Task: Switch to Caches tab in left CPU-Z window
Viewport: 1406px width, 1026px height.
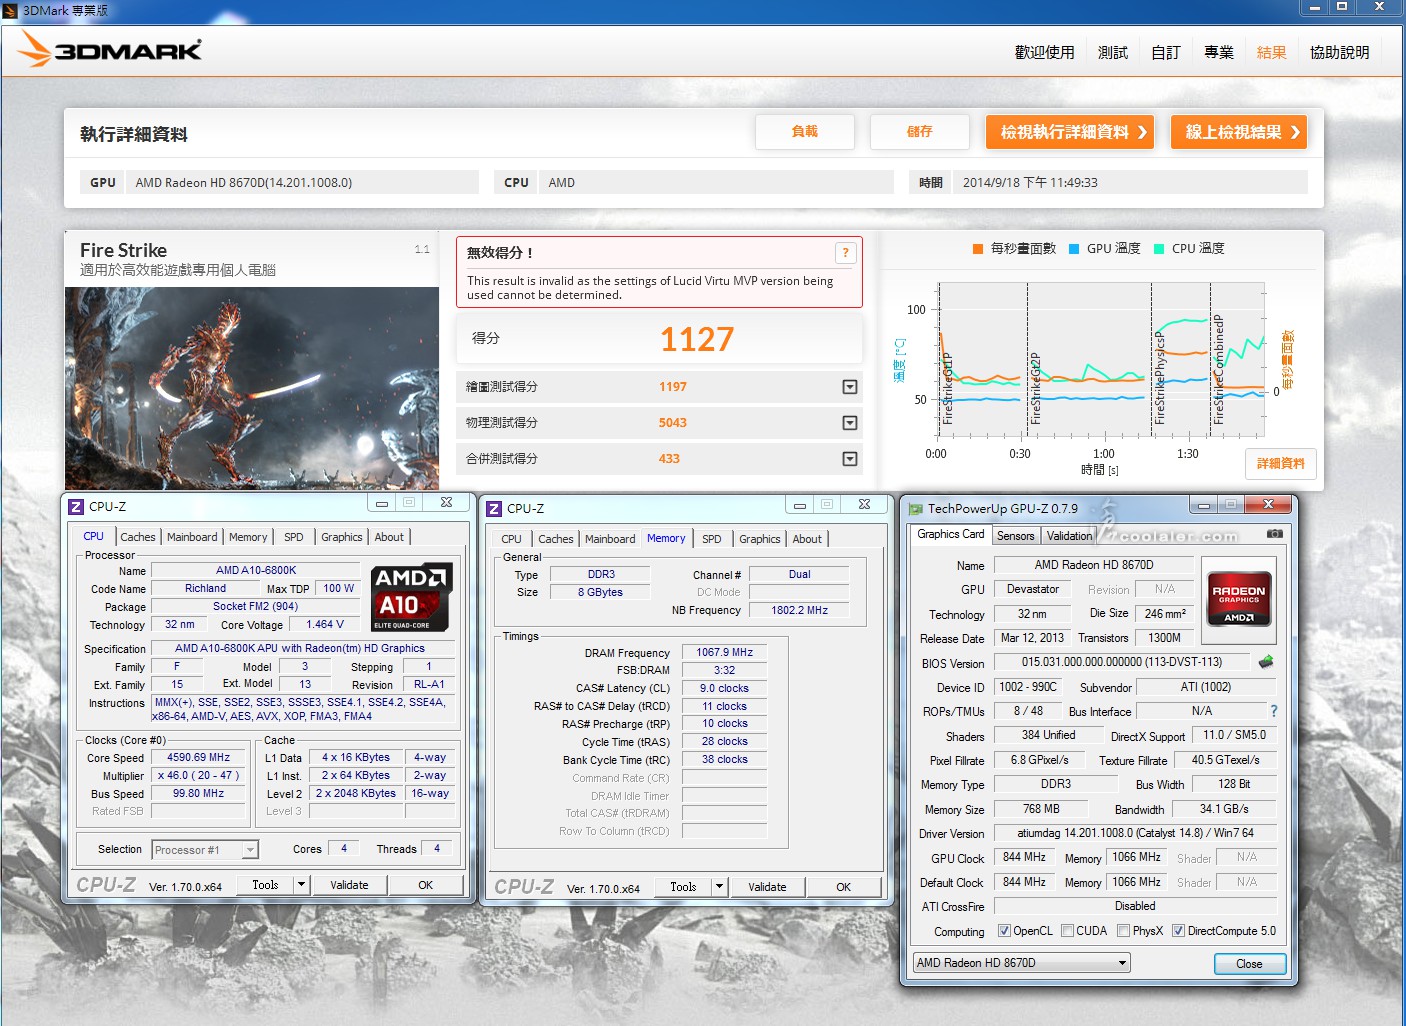Action: coord(138,537)
